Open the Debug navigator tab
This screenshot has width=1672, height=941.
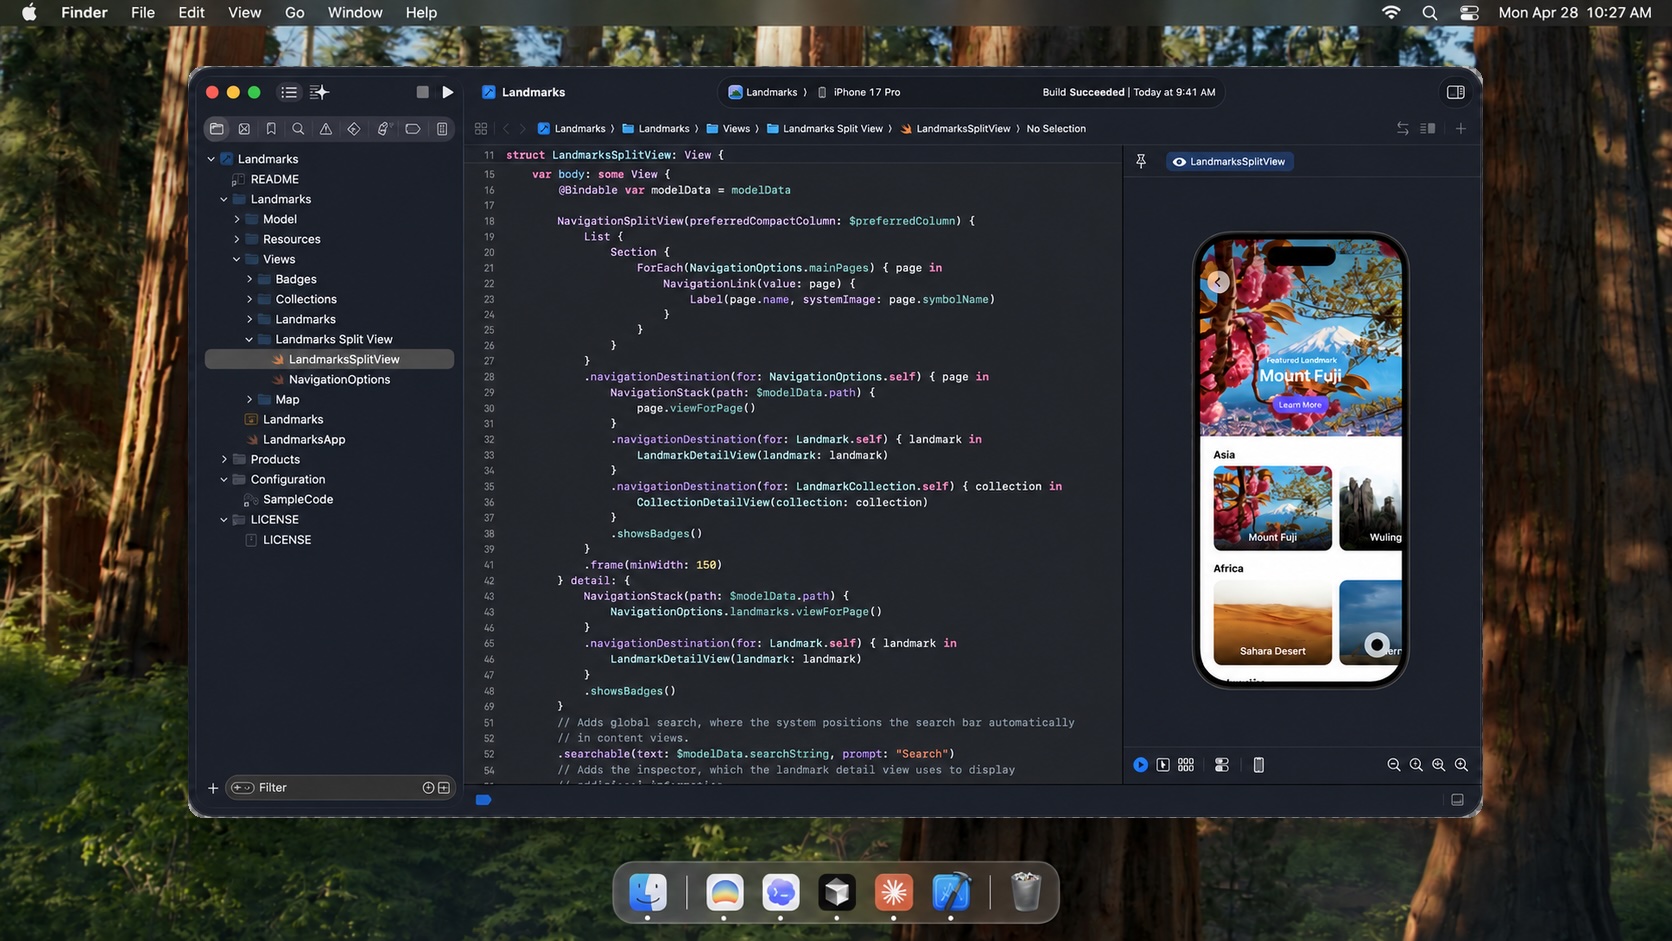[383, 129]
